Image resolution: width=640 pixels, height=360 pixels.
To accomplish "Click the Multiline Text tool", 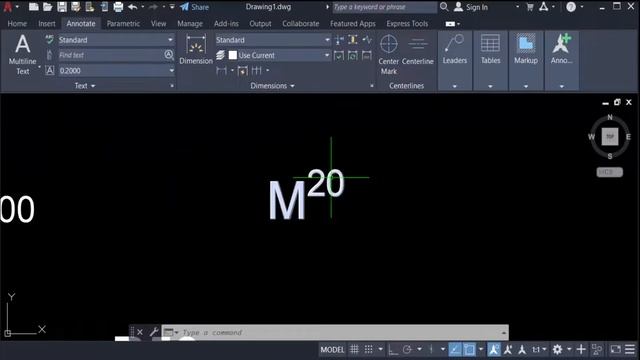I will (x=22, y=54).
